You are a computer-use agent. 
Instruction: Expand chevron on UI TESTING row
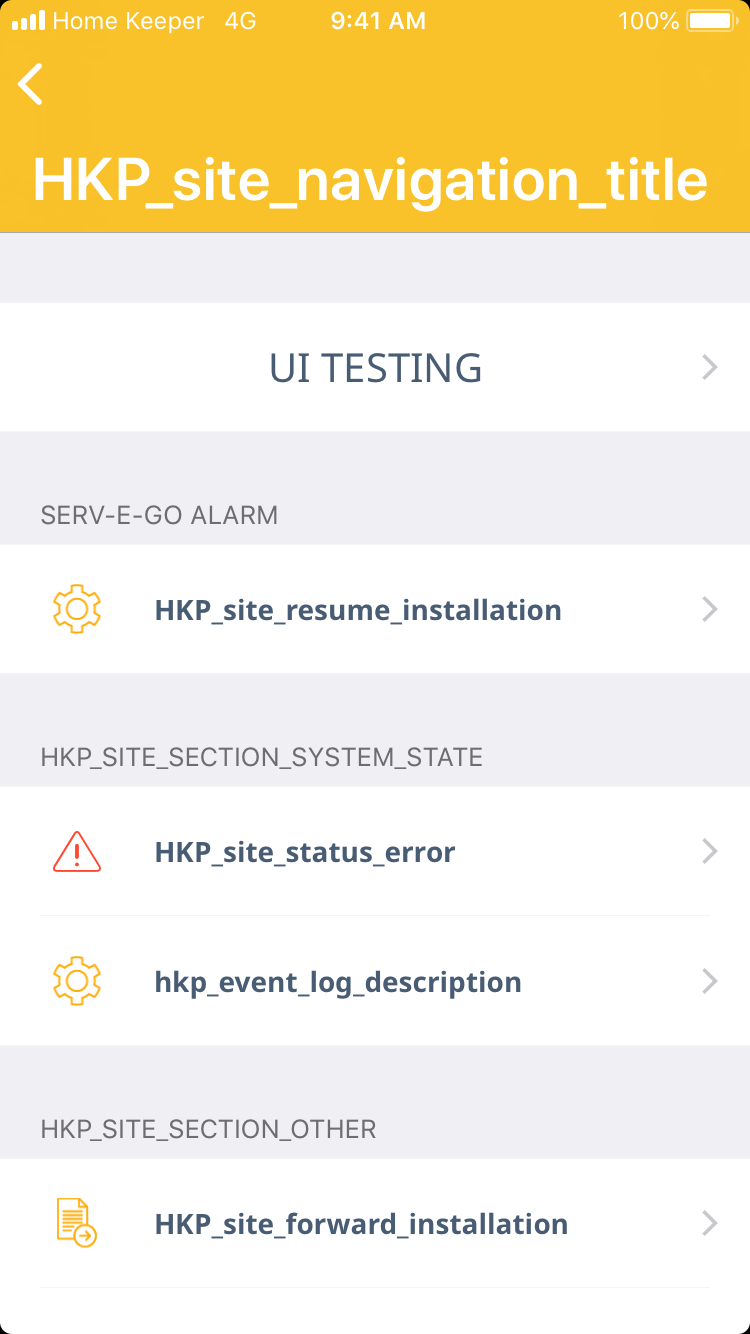coord(710,368)
